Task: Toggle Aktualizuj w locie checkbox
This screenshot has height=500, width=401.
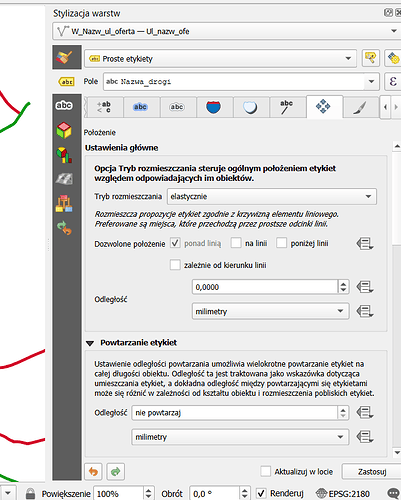Action: click(x=265, y=472)
